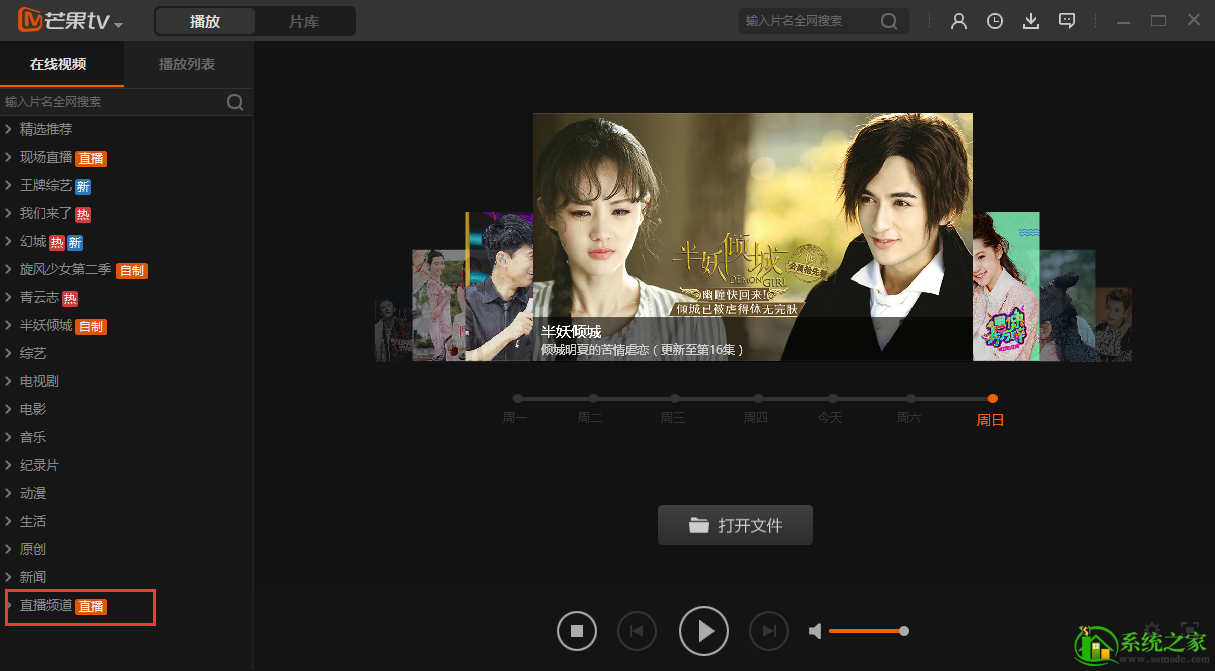Open the 芒果tv logo dropdown menu
Screen dimensions: 1215x671
[x=118, y=24]
